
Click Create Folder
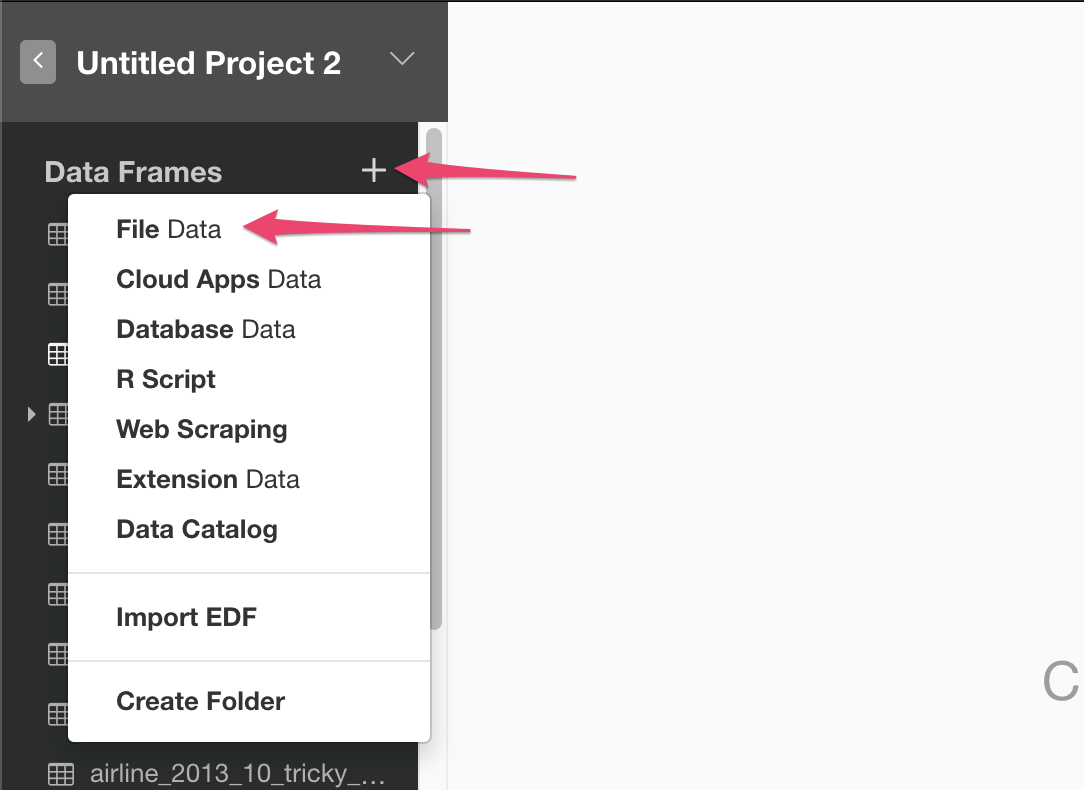click(x=200, y=701)
